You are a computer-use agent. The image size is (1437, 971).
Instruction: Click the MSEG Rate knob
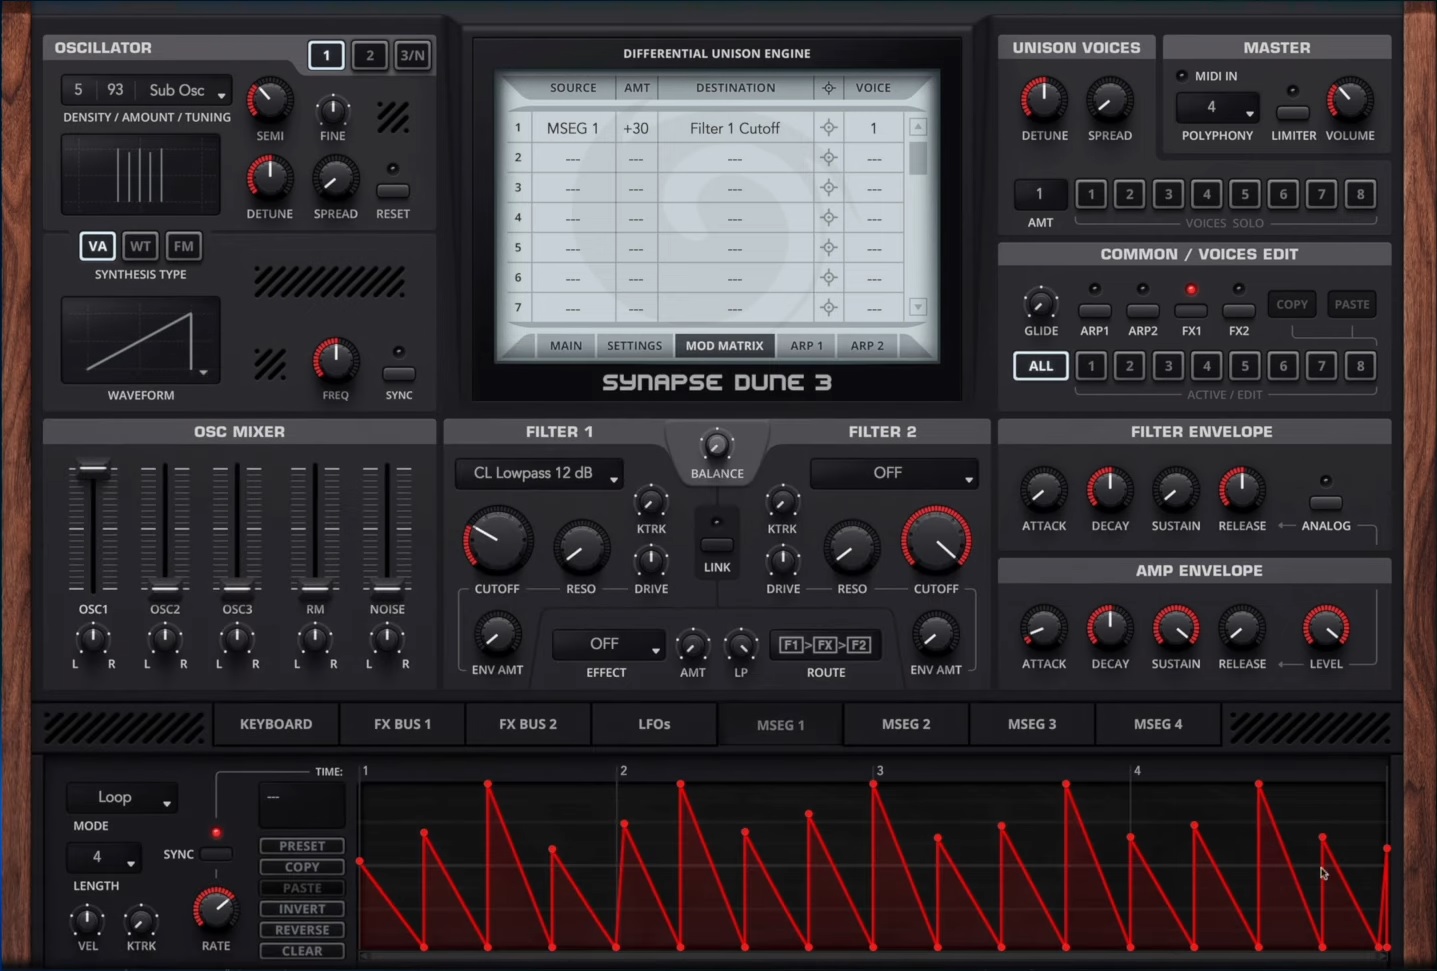coord(215,909)
